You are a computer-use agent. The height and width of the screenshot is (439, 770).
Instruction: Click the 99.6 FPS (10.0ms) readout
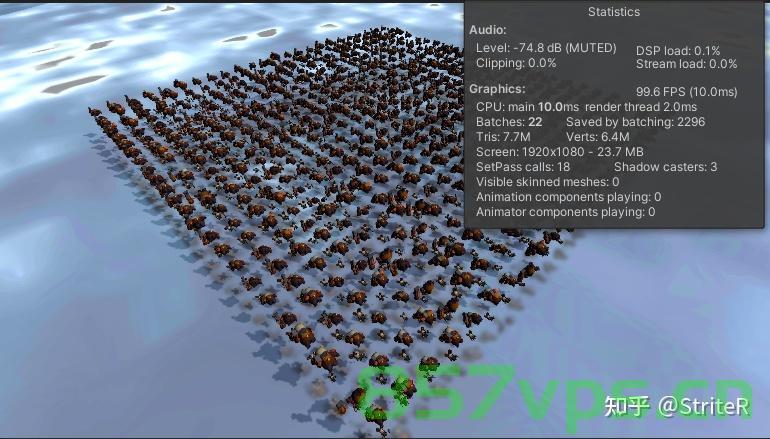click(687, 92)
